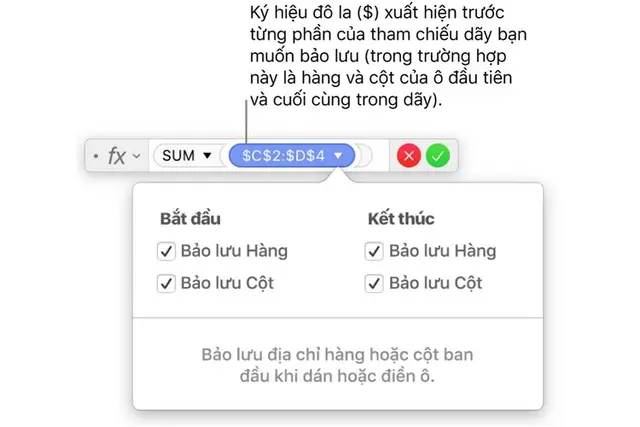The width and height of the screenshot is (640, 427).
Task: Toggle Bảo lưu Cột under Kết thúc
Action: 374,283
